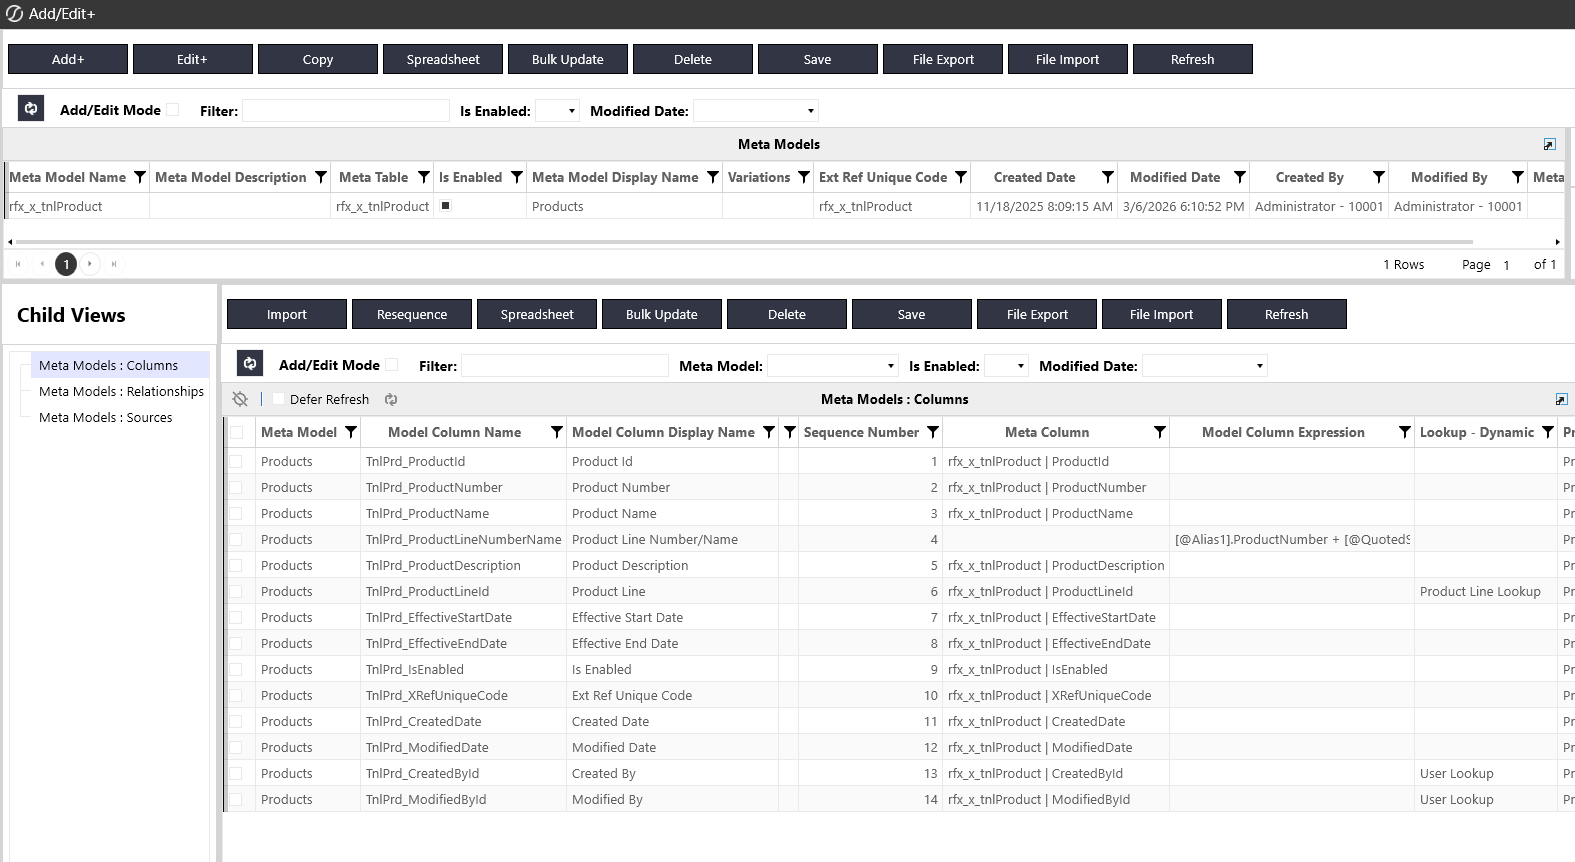The image size is (1575, 862).
Task: Click the small refresh icon after Defer Refresh
Action: click(391, 399)
